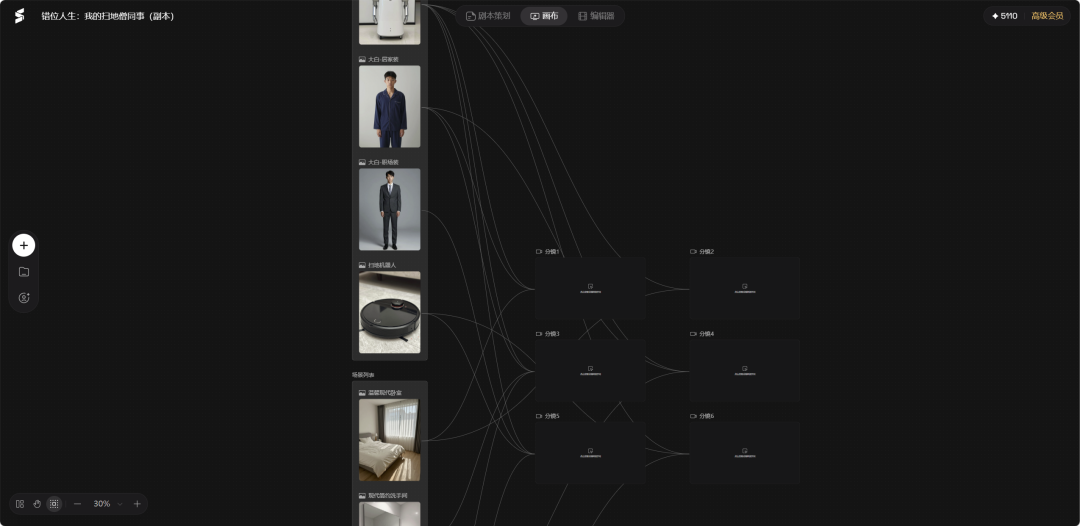Screen dimensions: 1080x526
Task: Open the 30% zoom level dropdown
Action: click(108, 504)
